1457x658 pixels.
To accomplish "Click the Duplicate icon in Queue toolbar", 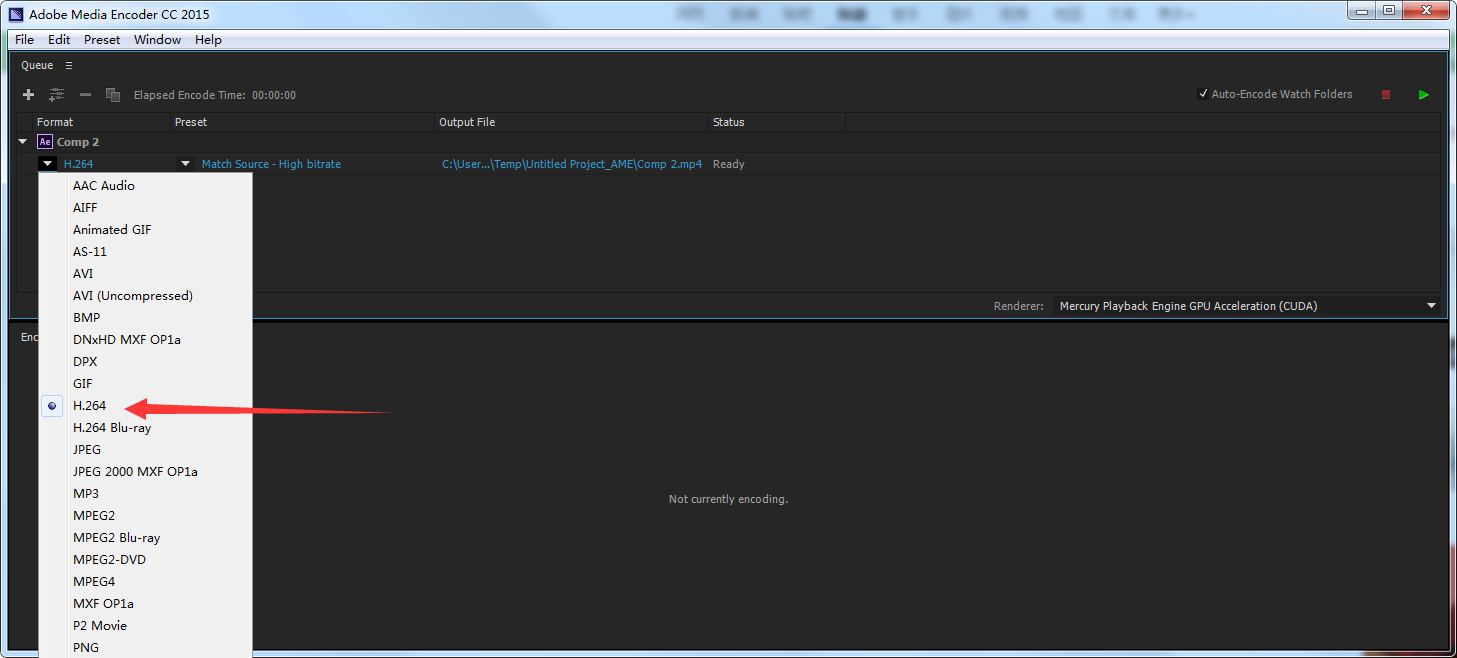I will pos(113,95).
